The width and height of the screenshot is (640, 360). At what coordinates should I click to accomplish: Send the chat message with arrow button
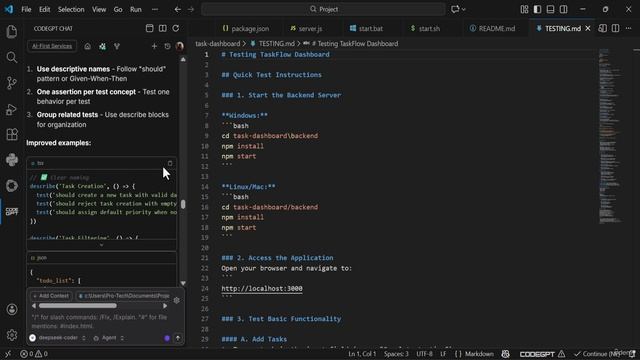[178, 338]
